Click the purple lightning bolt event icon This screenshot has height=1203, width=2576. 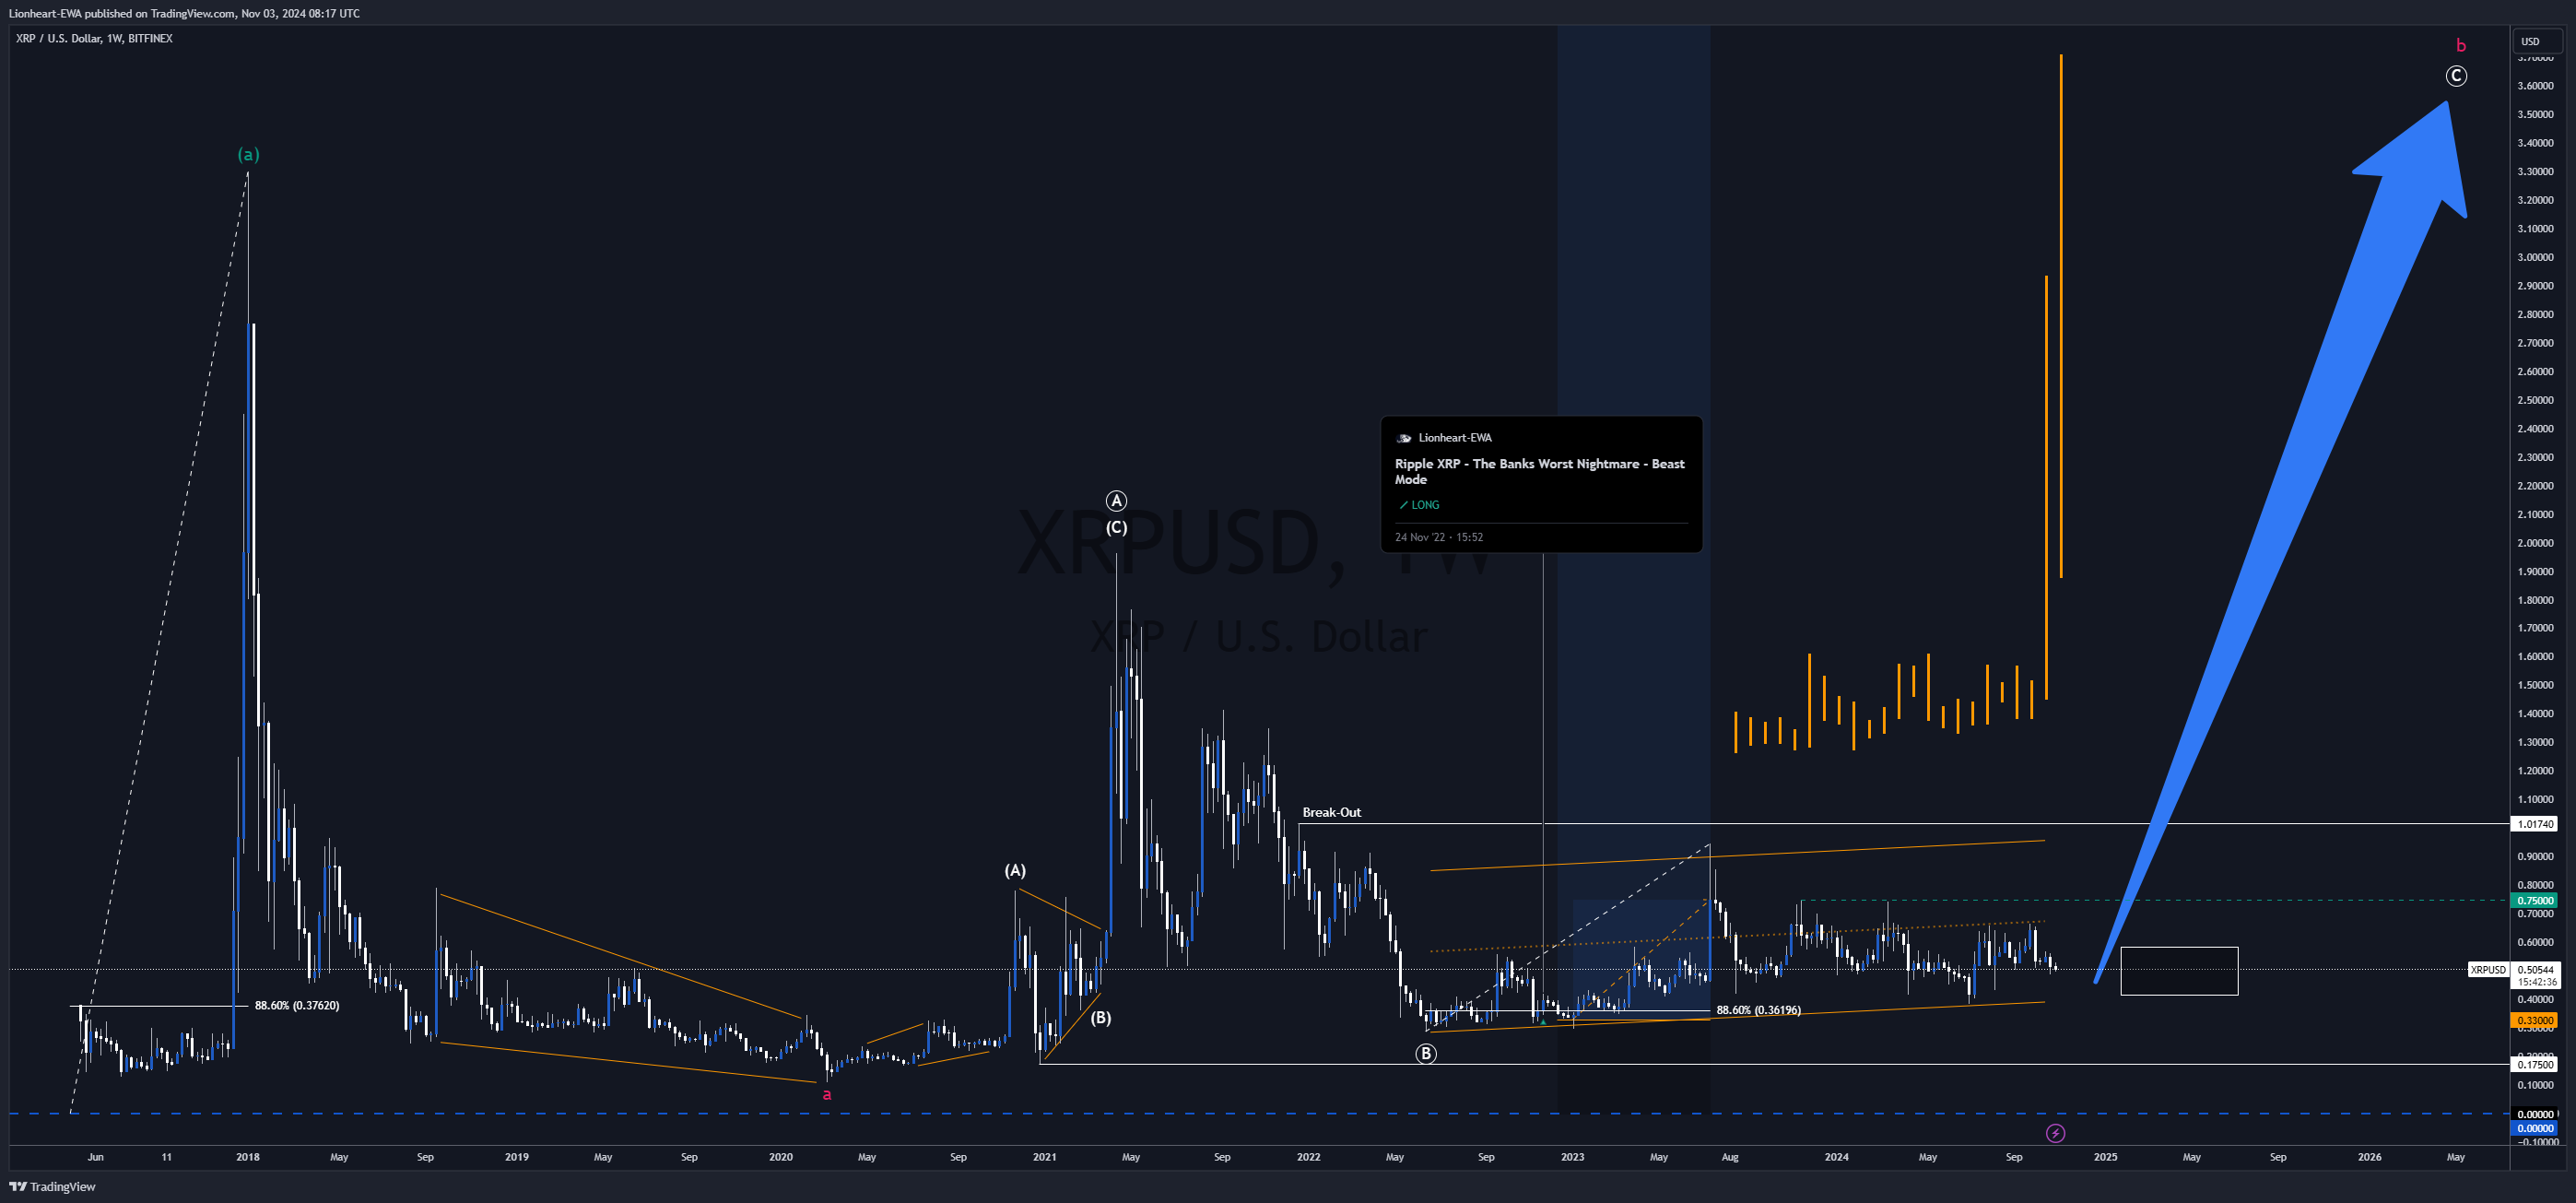point(2055,1133)
